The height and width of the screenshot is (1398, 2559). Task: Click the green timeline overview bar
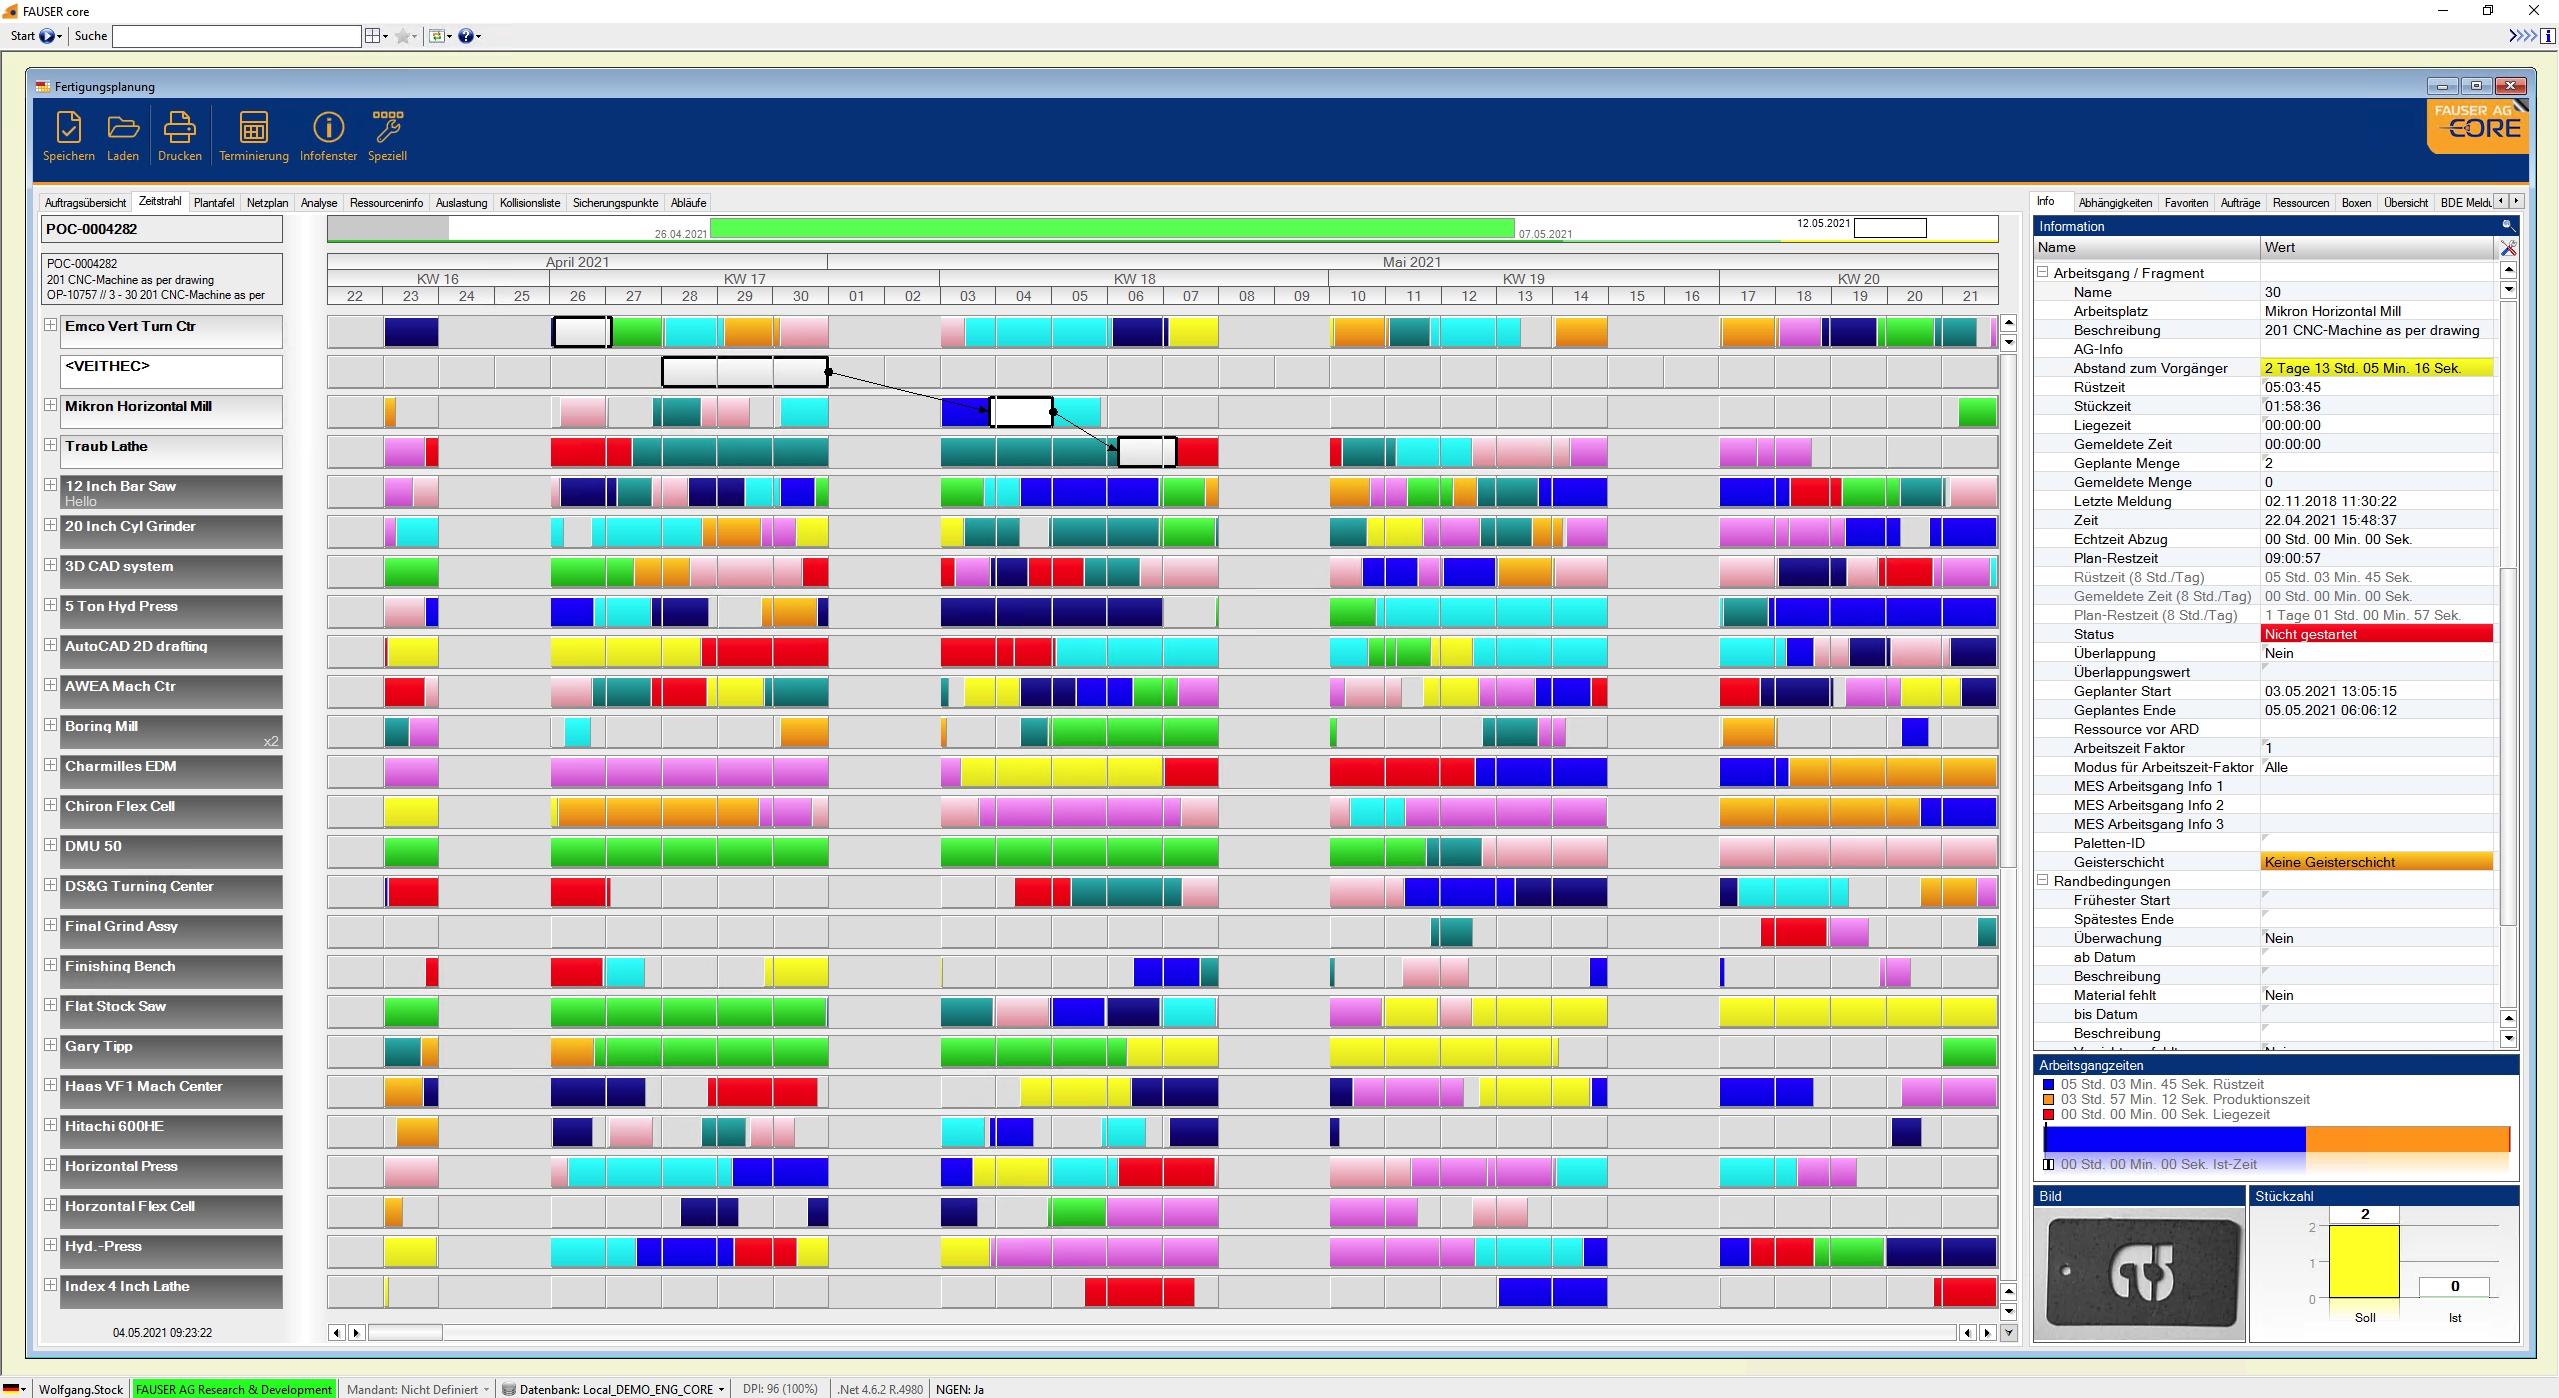pos(1110,228)
